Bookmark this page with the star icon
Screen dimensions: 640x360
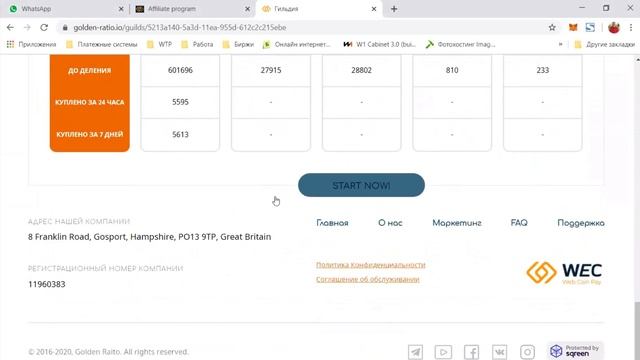(552, 27)
